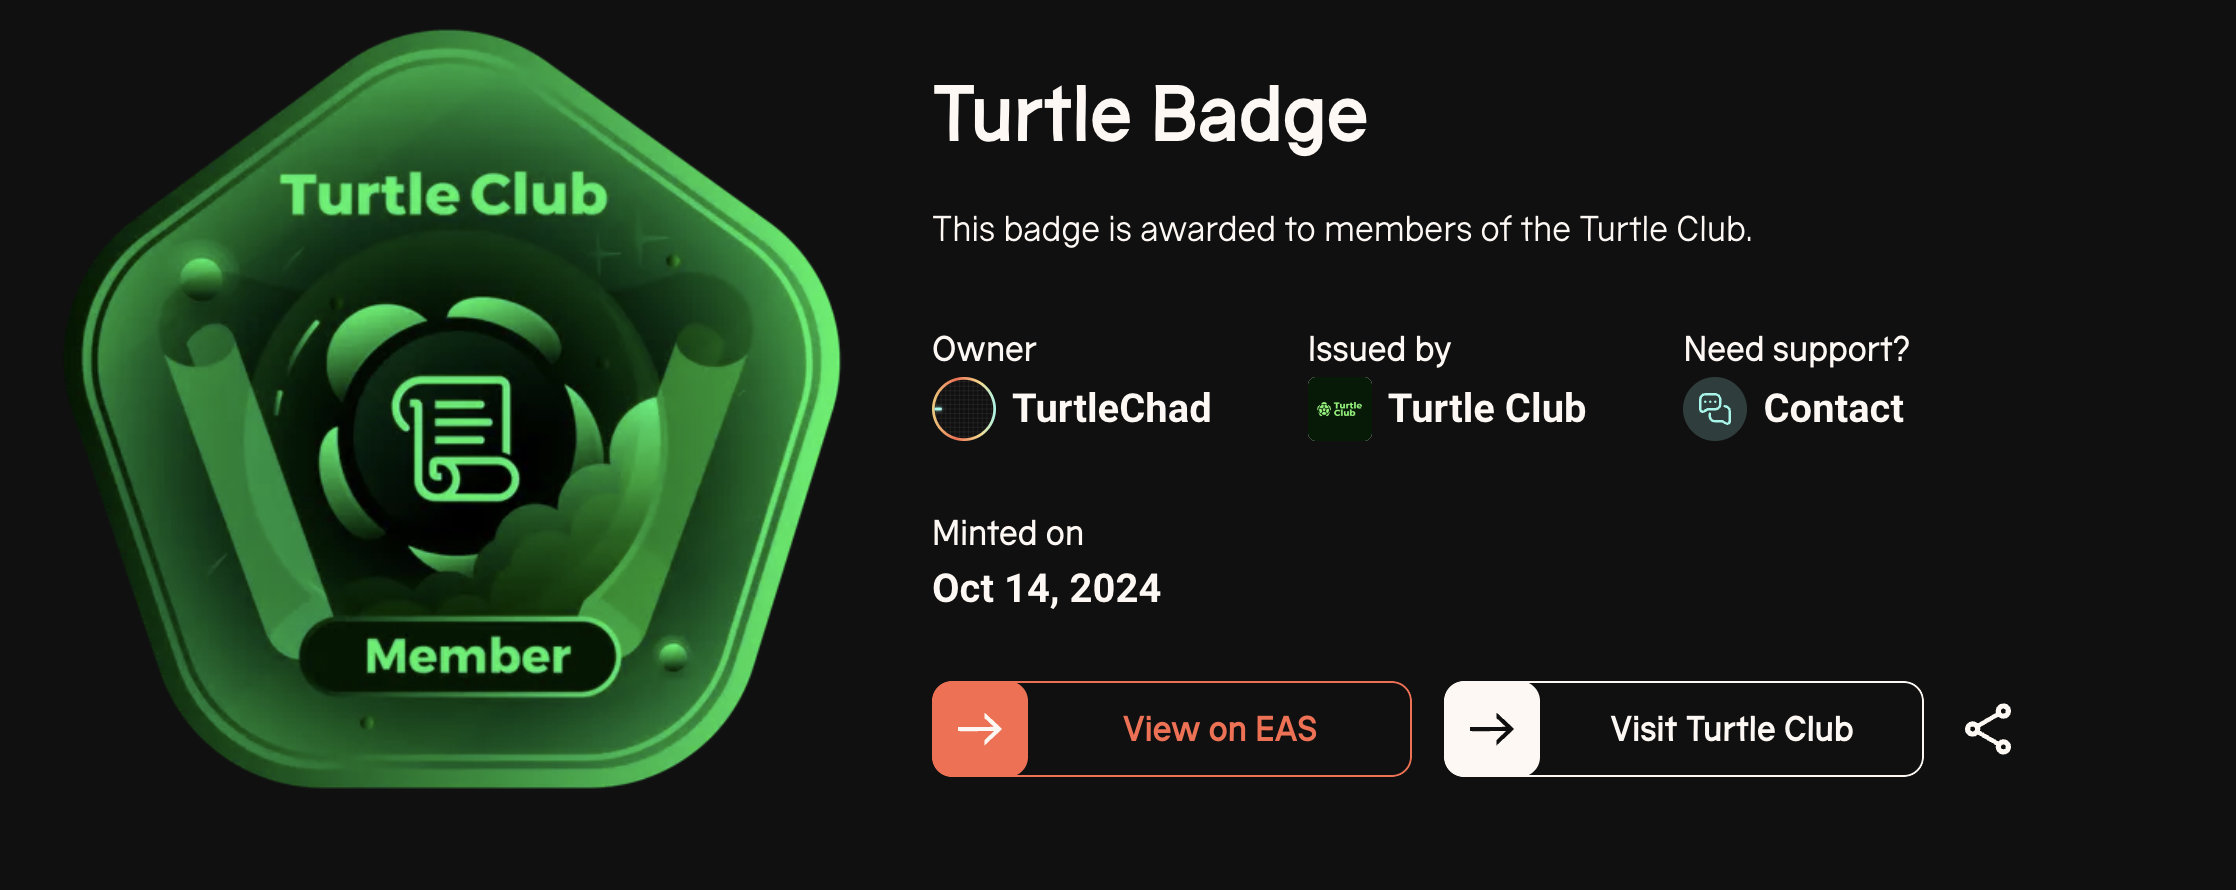Click the scroll icon in the badge center

[x=456, y=438]
